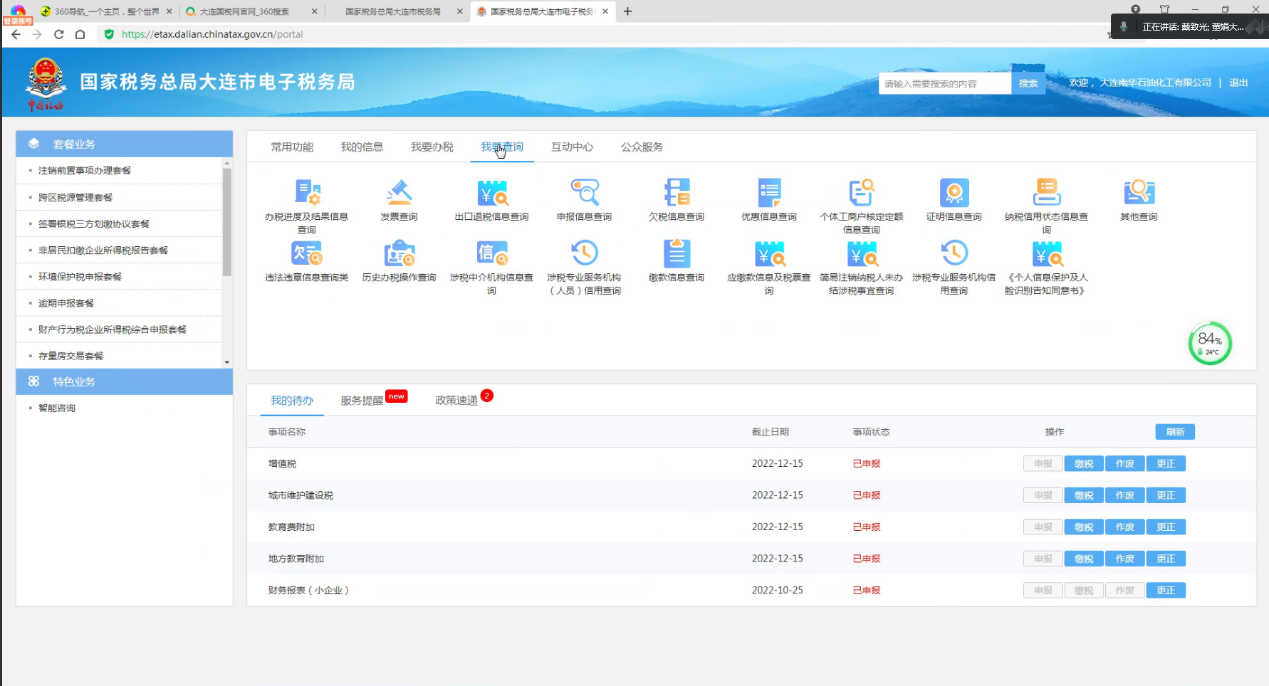
Task: Open 发票查询 invoice query icon
Action: coord(399,193)
